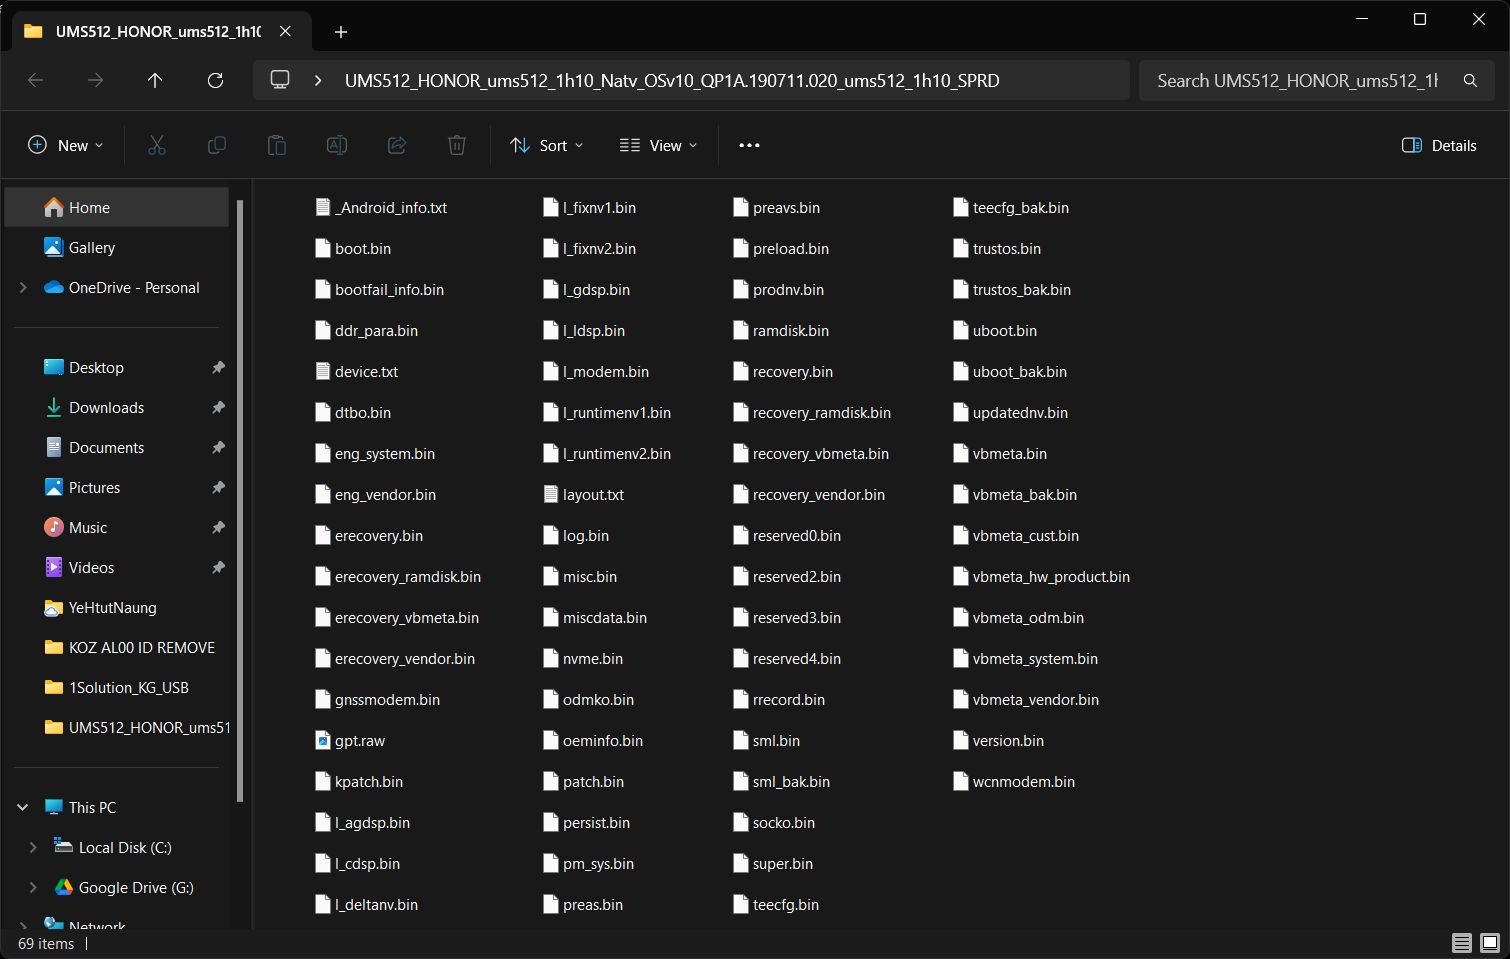Click the This PC monitor icon in address bar
The width and height of the screenshot is (1510, 959).
tap(280, 80)
